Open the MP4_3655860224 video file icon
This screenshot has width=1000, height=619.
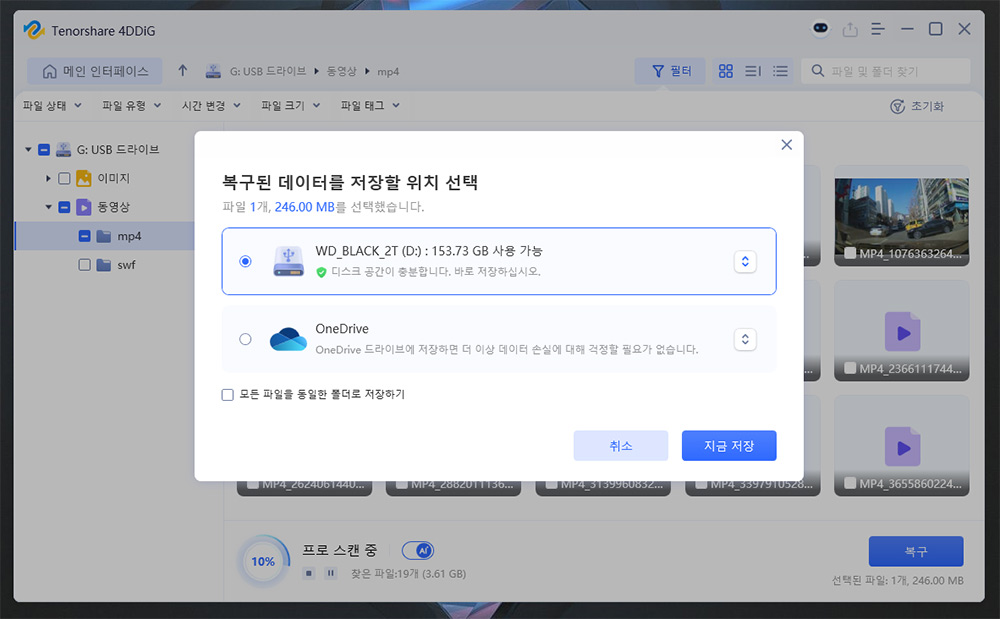coord(902,447)
